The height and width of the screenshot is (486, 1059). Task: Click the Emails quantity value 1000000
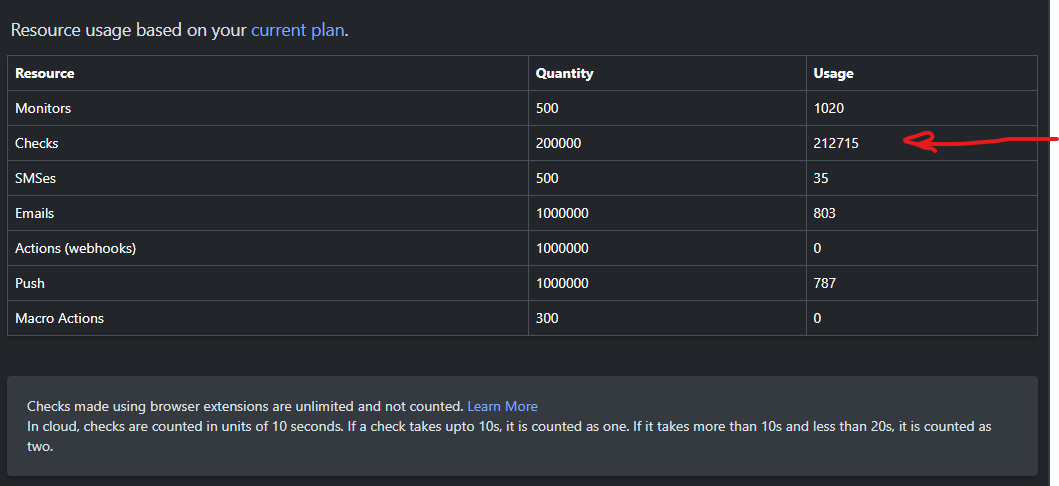coord(562,213)
